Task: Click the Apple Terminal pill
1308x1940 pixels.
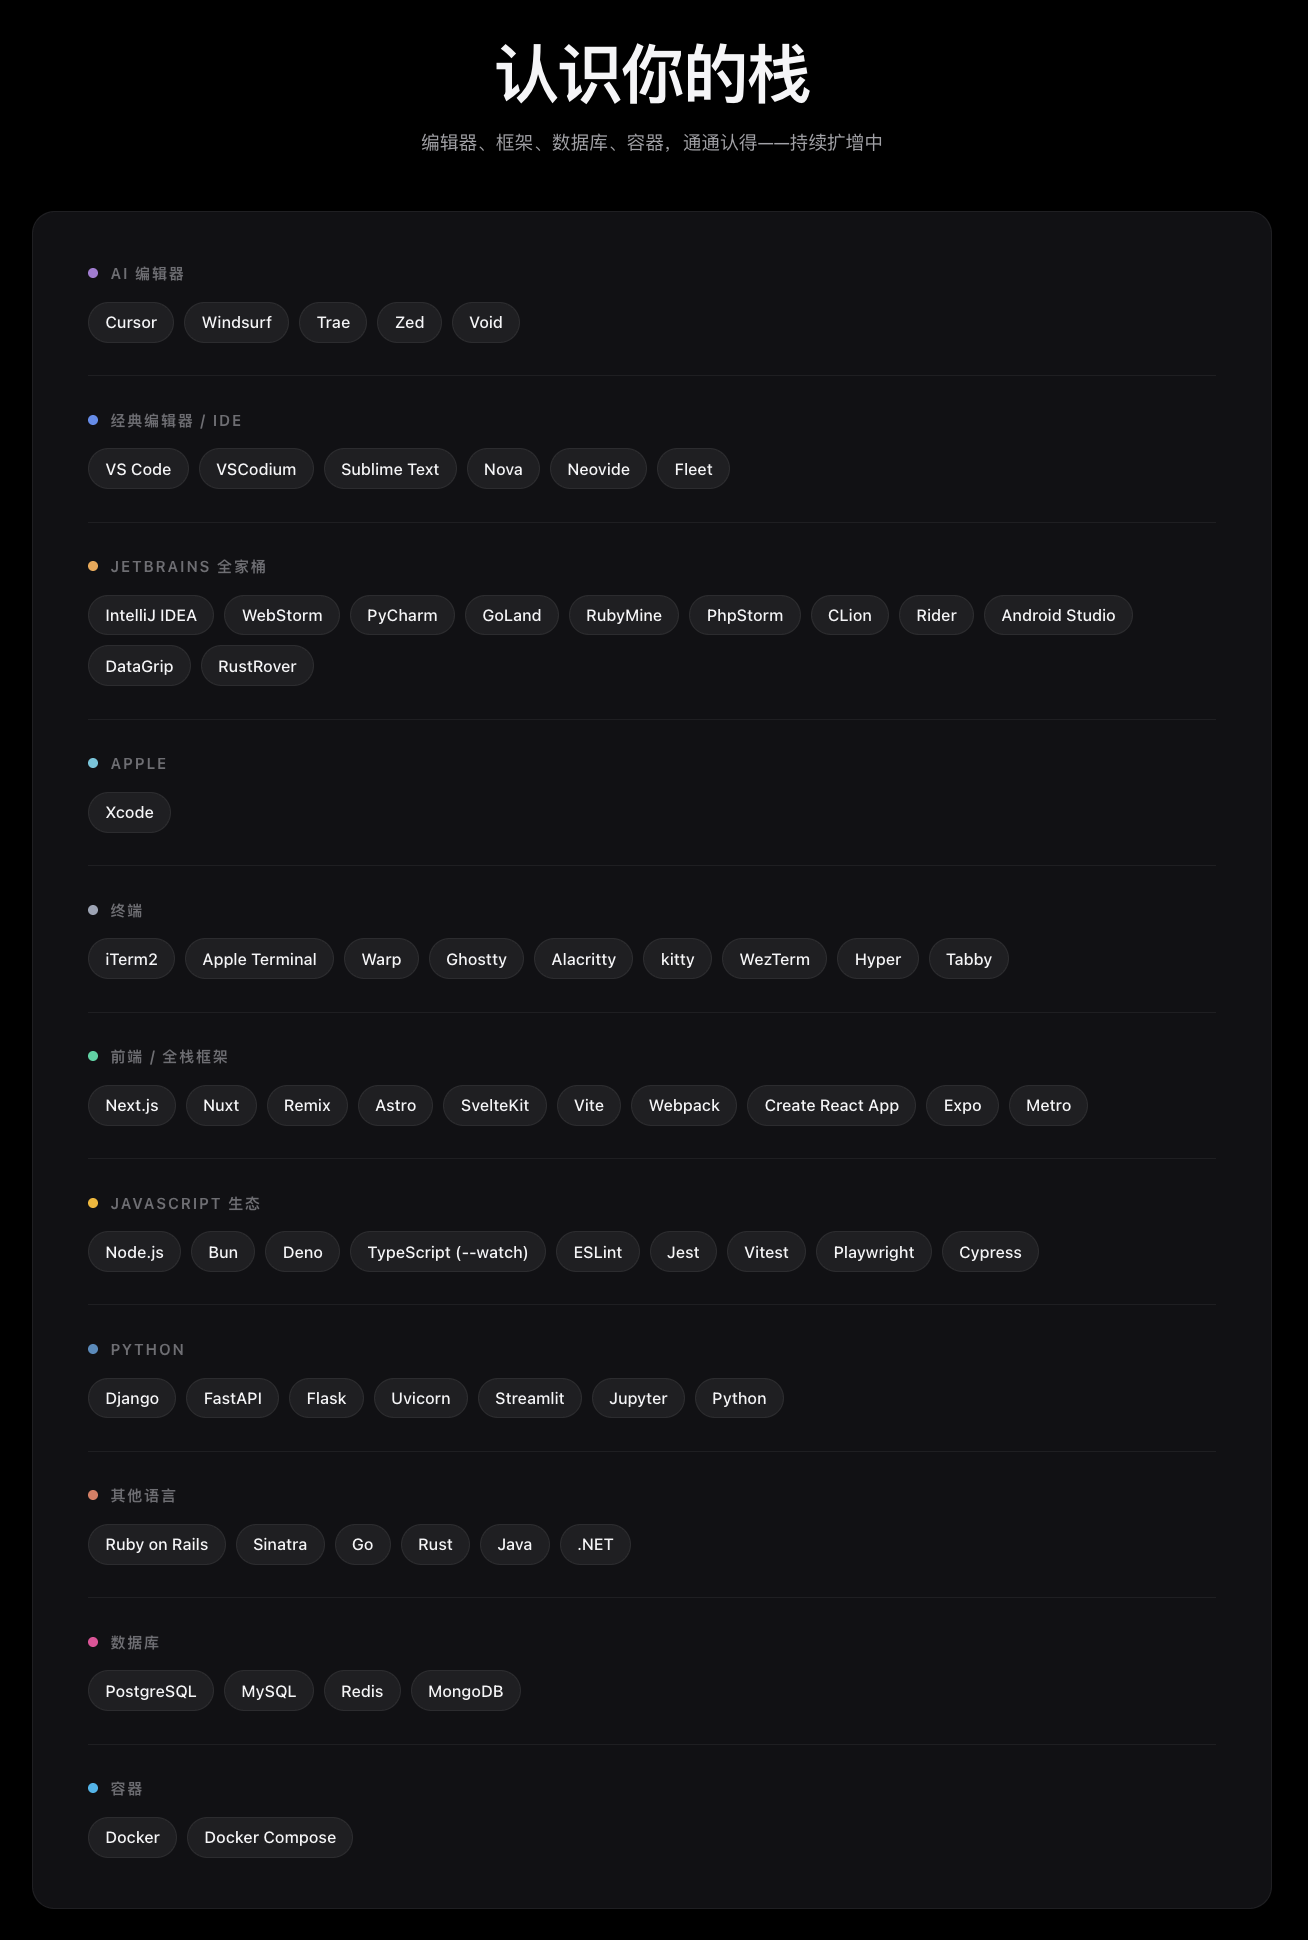Action: click(259, 959)
